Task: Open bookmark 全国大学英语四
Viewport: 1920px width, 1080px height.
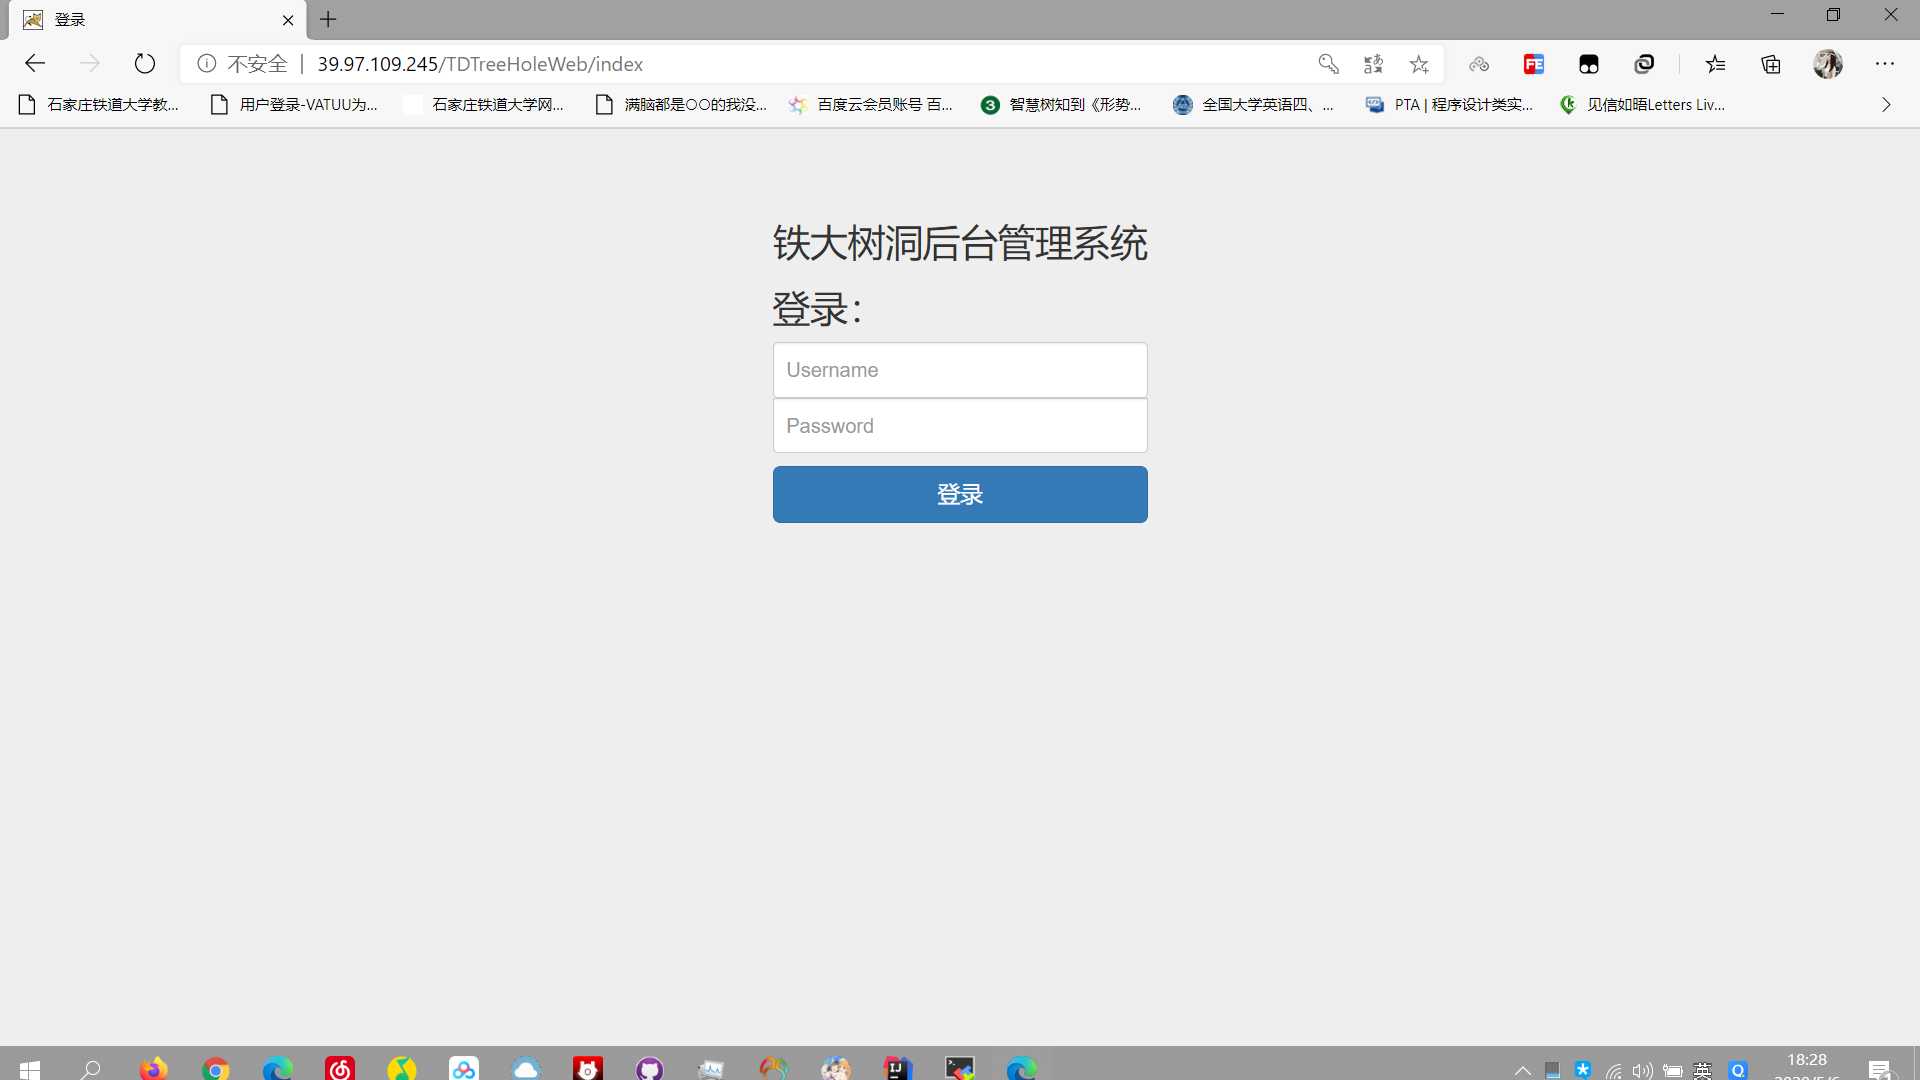Action: pos(1254,104)
